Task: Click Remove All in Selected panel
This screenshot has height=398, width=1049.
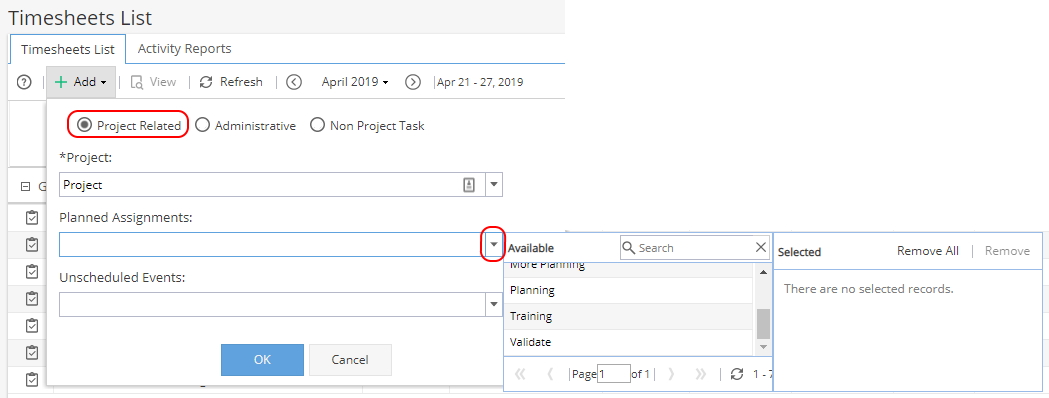Action: [927, 251]
